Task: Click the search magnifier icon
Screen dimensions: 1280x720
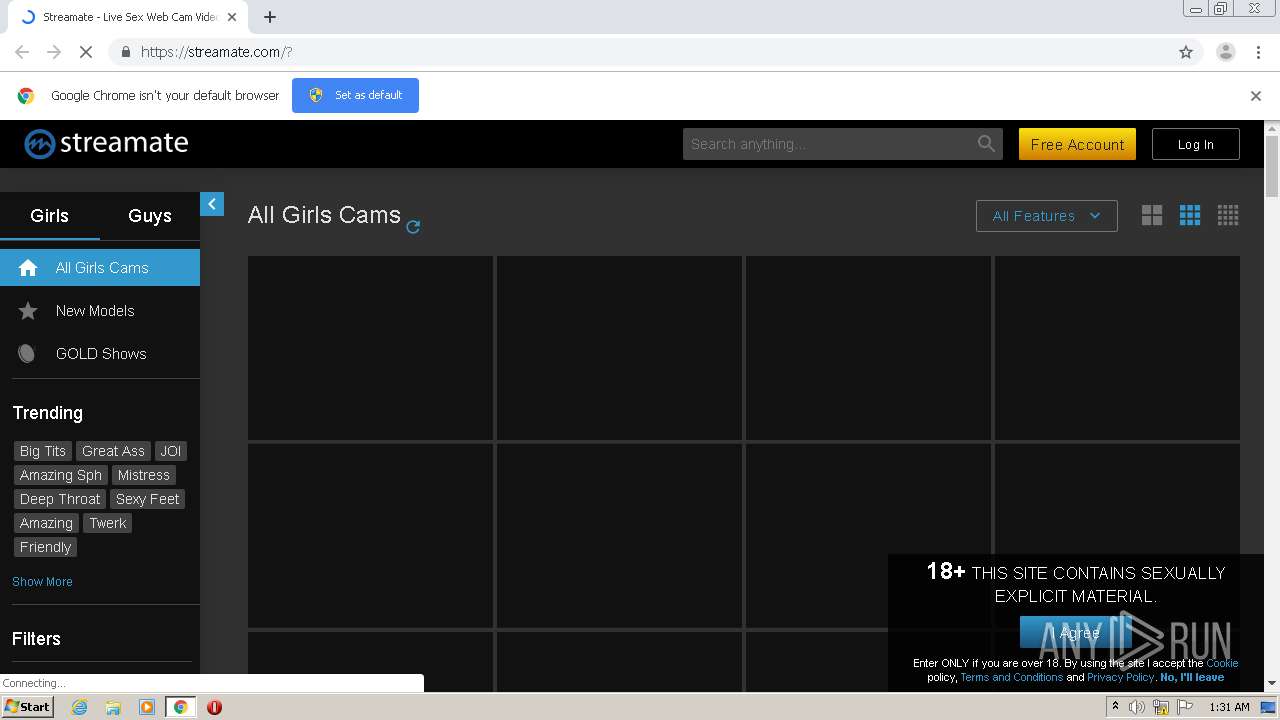Action: pyautogui.click(x=986, y=144)
